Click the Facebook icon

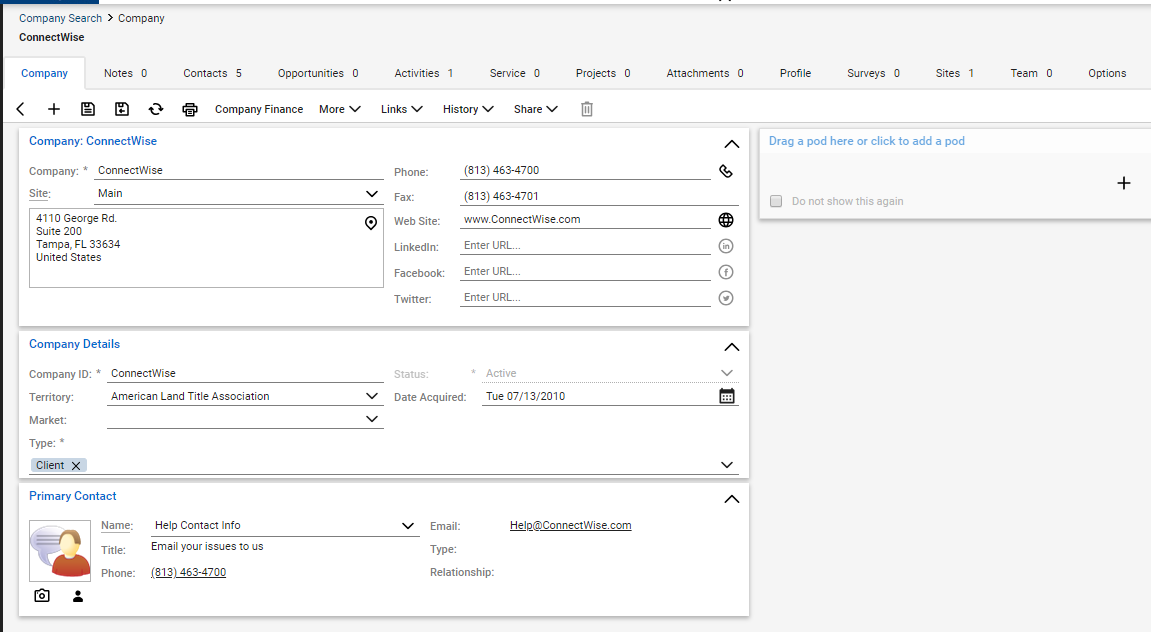click(725, 272)
